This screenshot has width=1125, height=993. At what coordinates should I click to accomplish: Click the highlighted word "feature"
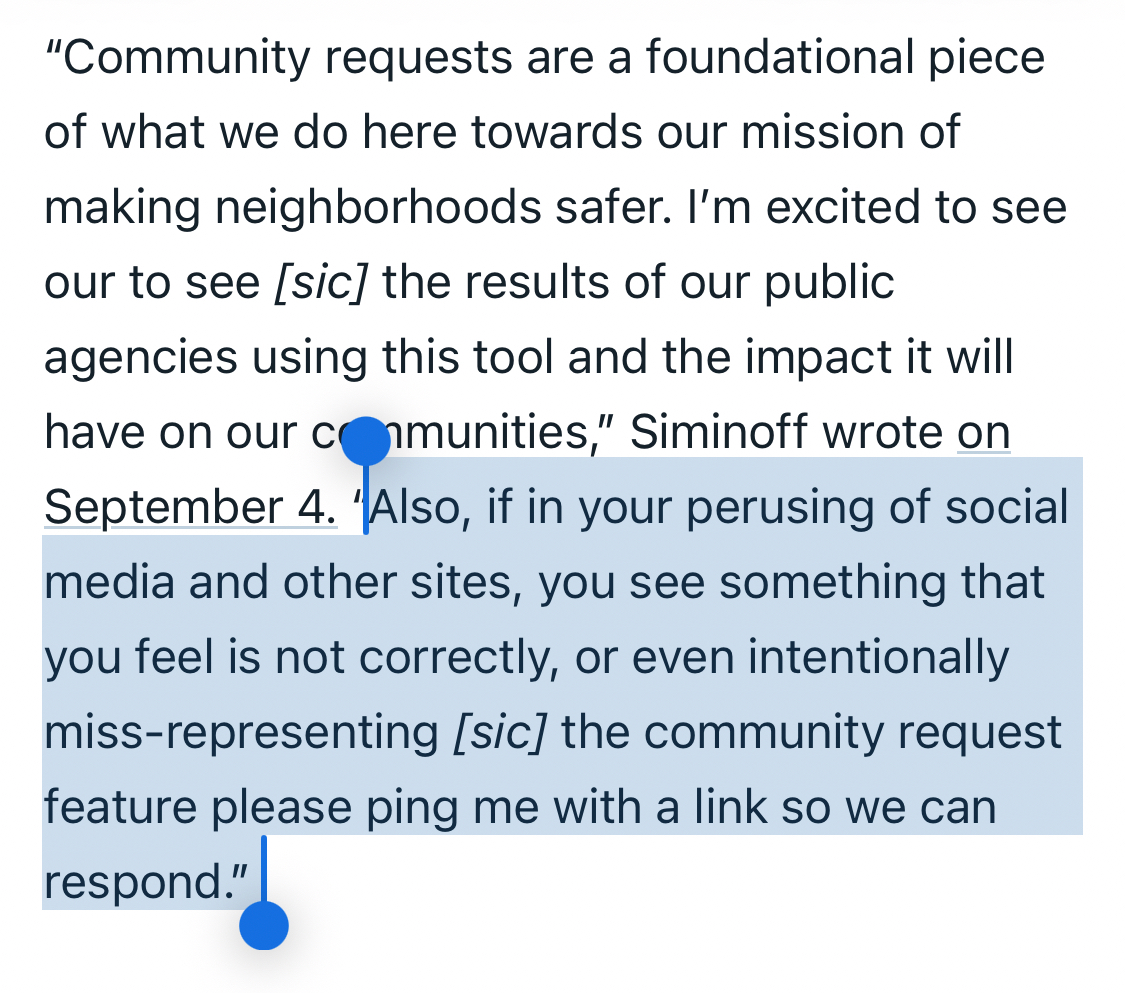coord(119,807)
